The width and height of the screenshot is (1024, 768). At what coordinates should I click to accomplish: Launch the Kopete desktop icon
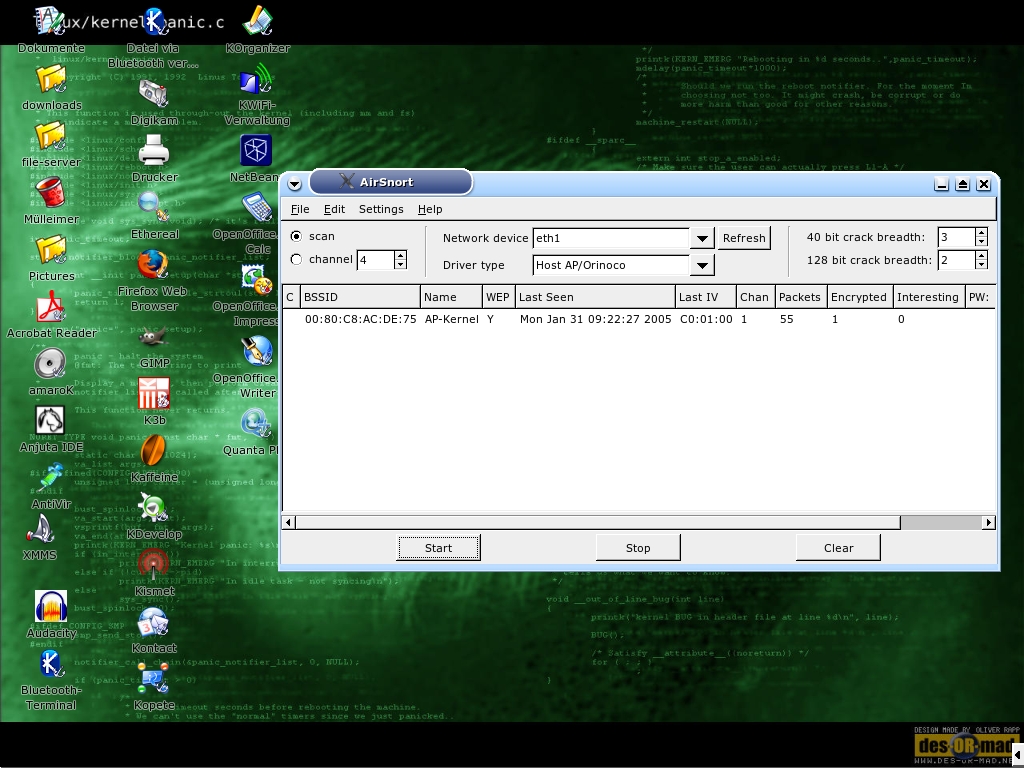click(x=154, y=679)
